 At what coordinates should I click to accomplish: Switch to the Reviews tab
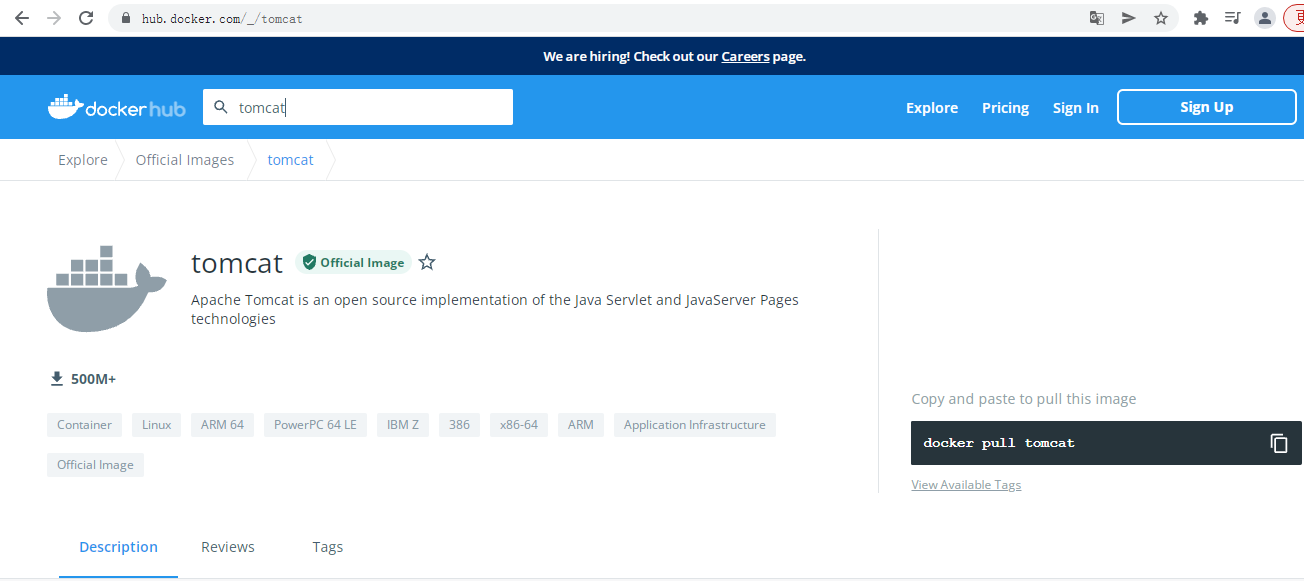pos(228,547)
